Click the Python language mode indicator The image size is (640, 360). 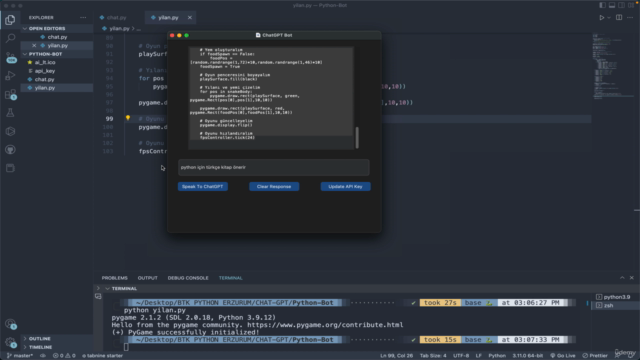(x=497, y=356)
